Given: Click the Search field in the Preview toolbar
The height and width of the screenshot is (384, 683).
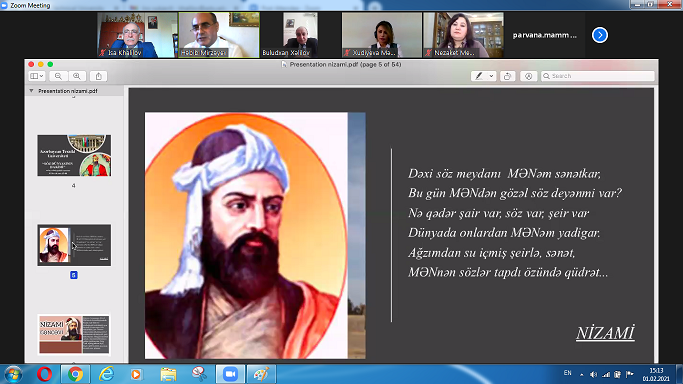Looking at the screenshot, I should pos(598,76).
